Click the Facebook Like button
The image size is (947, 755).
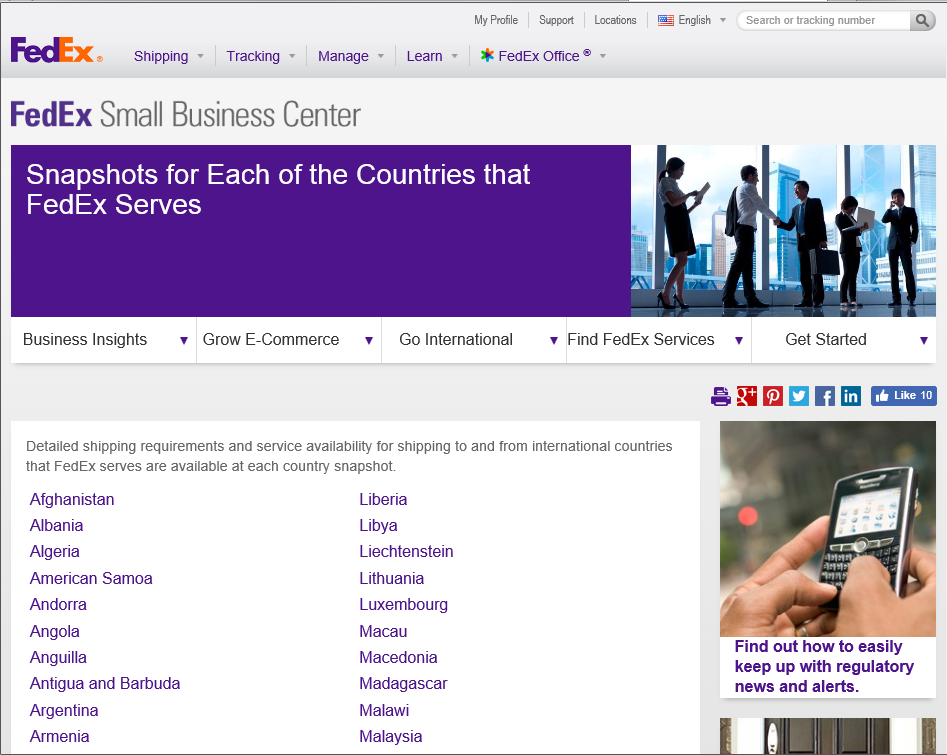[904, 396]
